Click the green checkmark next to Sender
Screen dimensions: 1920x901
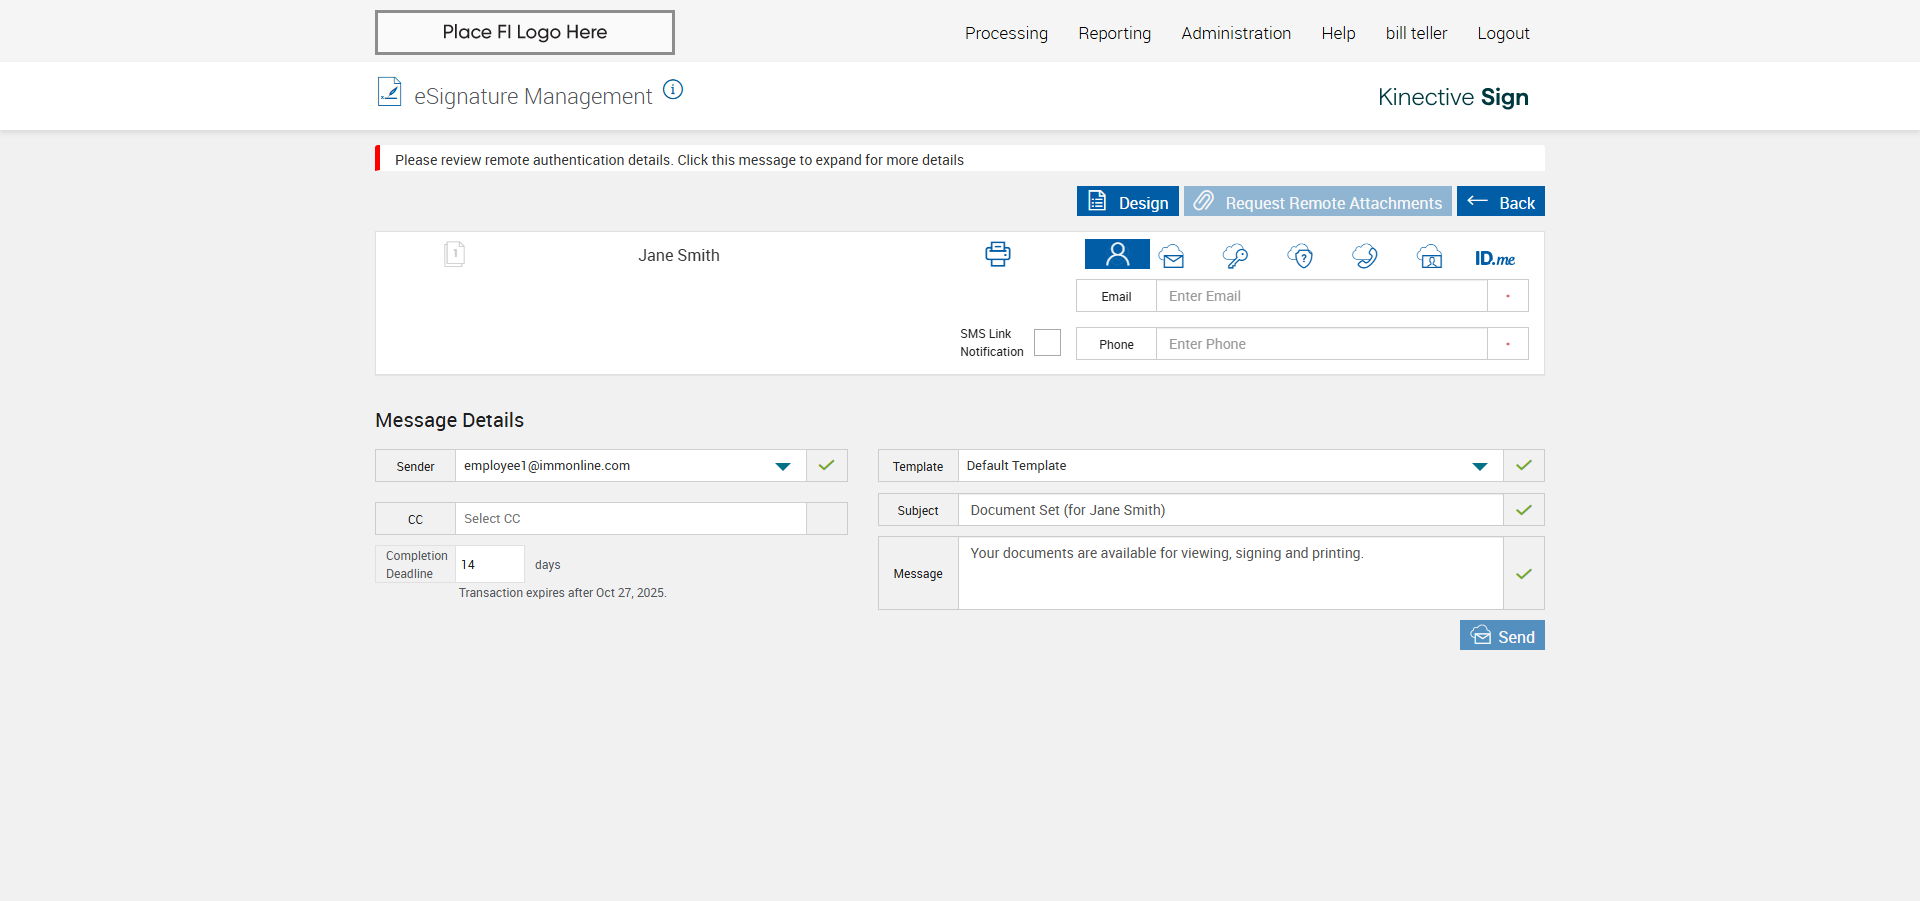[x=826, y=466]
